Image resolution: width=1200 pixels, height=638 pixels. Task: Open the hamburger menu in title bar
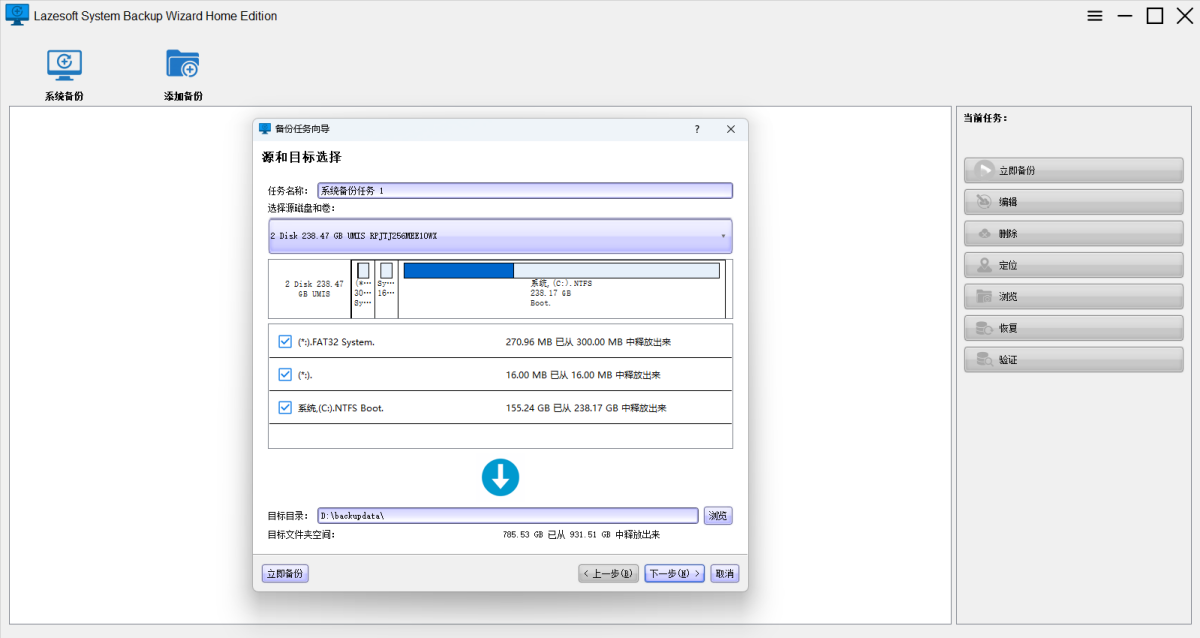[1095, 16]
